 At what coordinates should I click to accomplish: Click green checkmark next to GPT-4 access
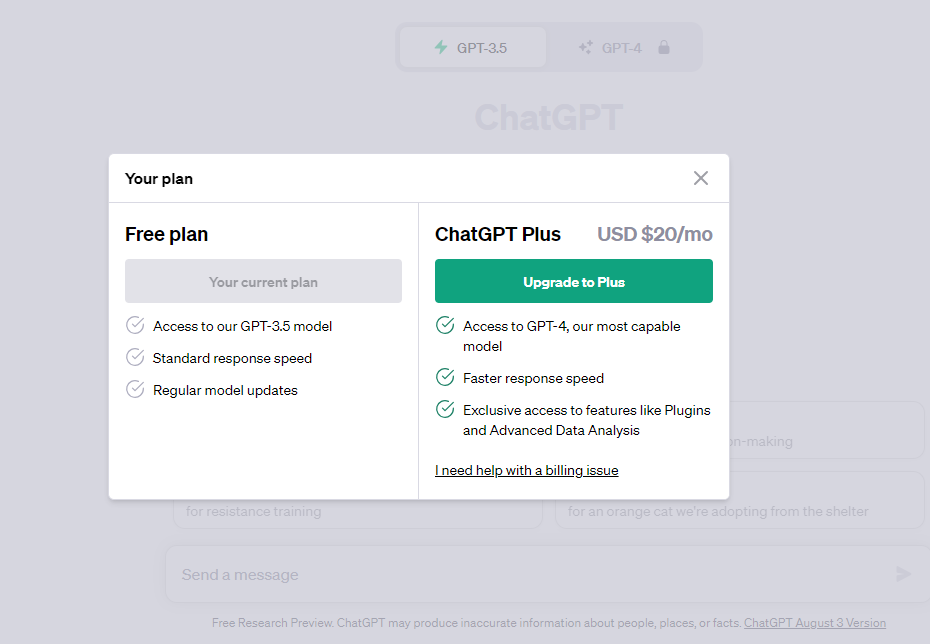tap(445, 325)
